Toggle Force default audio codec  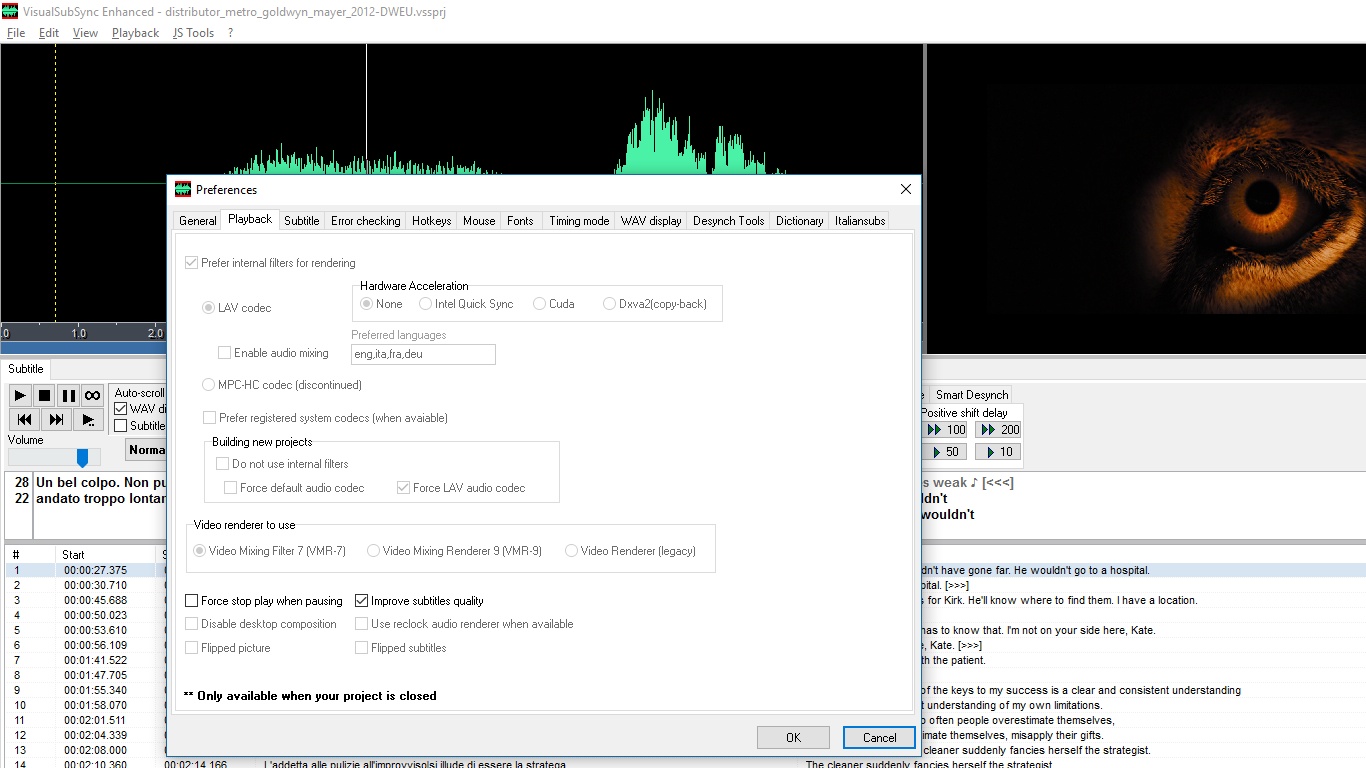[x=294, y=488]
